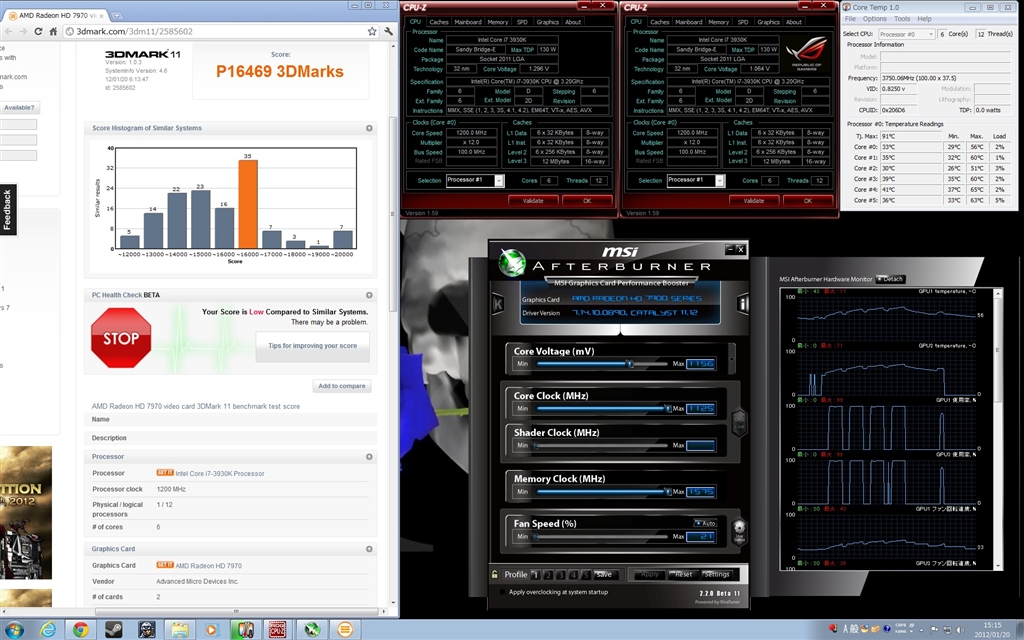Image resolution: width=1024 pixels, height=640 pixels.
Task: Open Core Temp Tools menu
Action: point(902,19)
